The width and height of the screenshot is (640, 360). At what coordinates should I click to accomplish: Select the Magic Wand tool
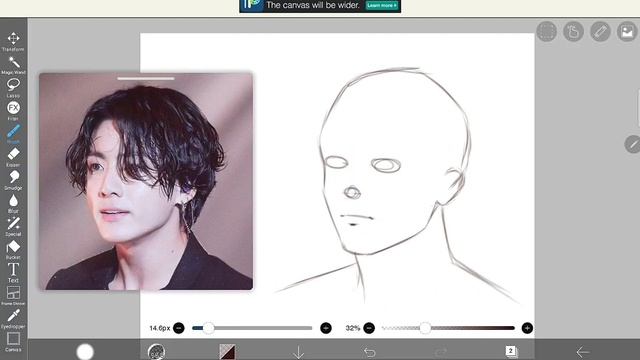(x=13, y=65)
